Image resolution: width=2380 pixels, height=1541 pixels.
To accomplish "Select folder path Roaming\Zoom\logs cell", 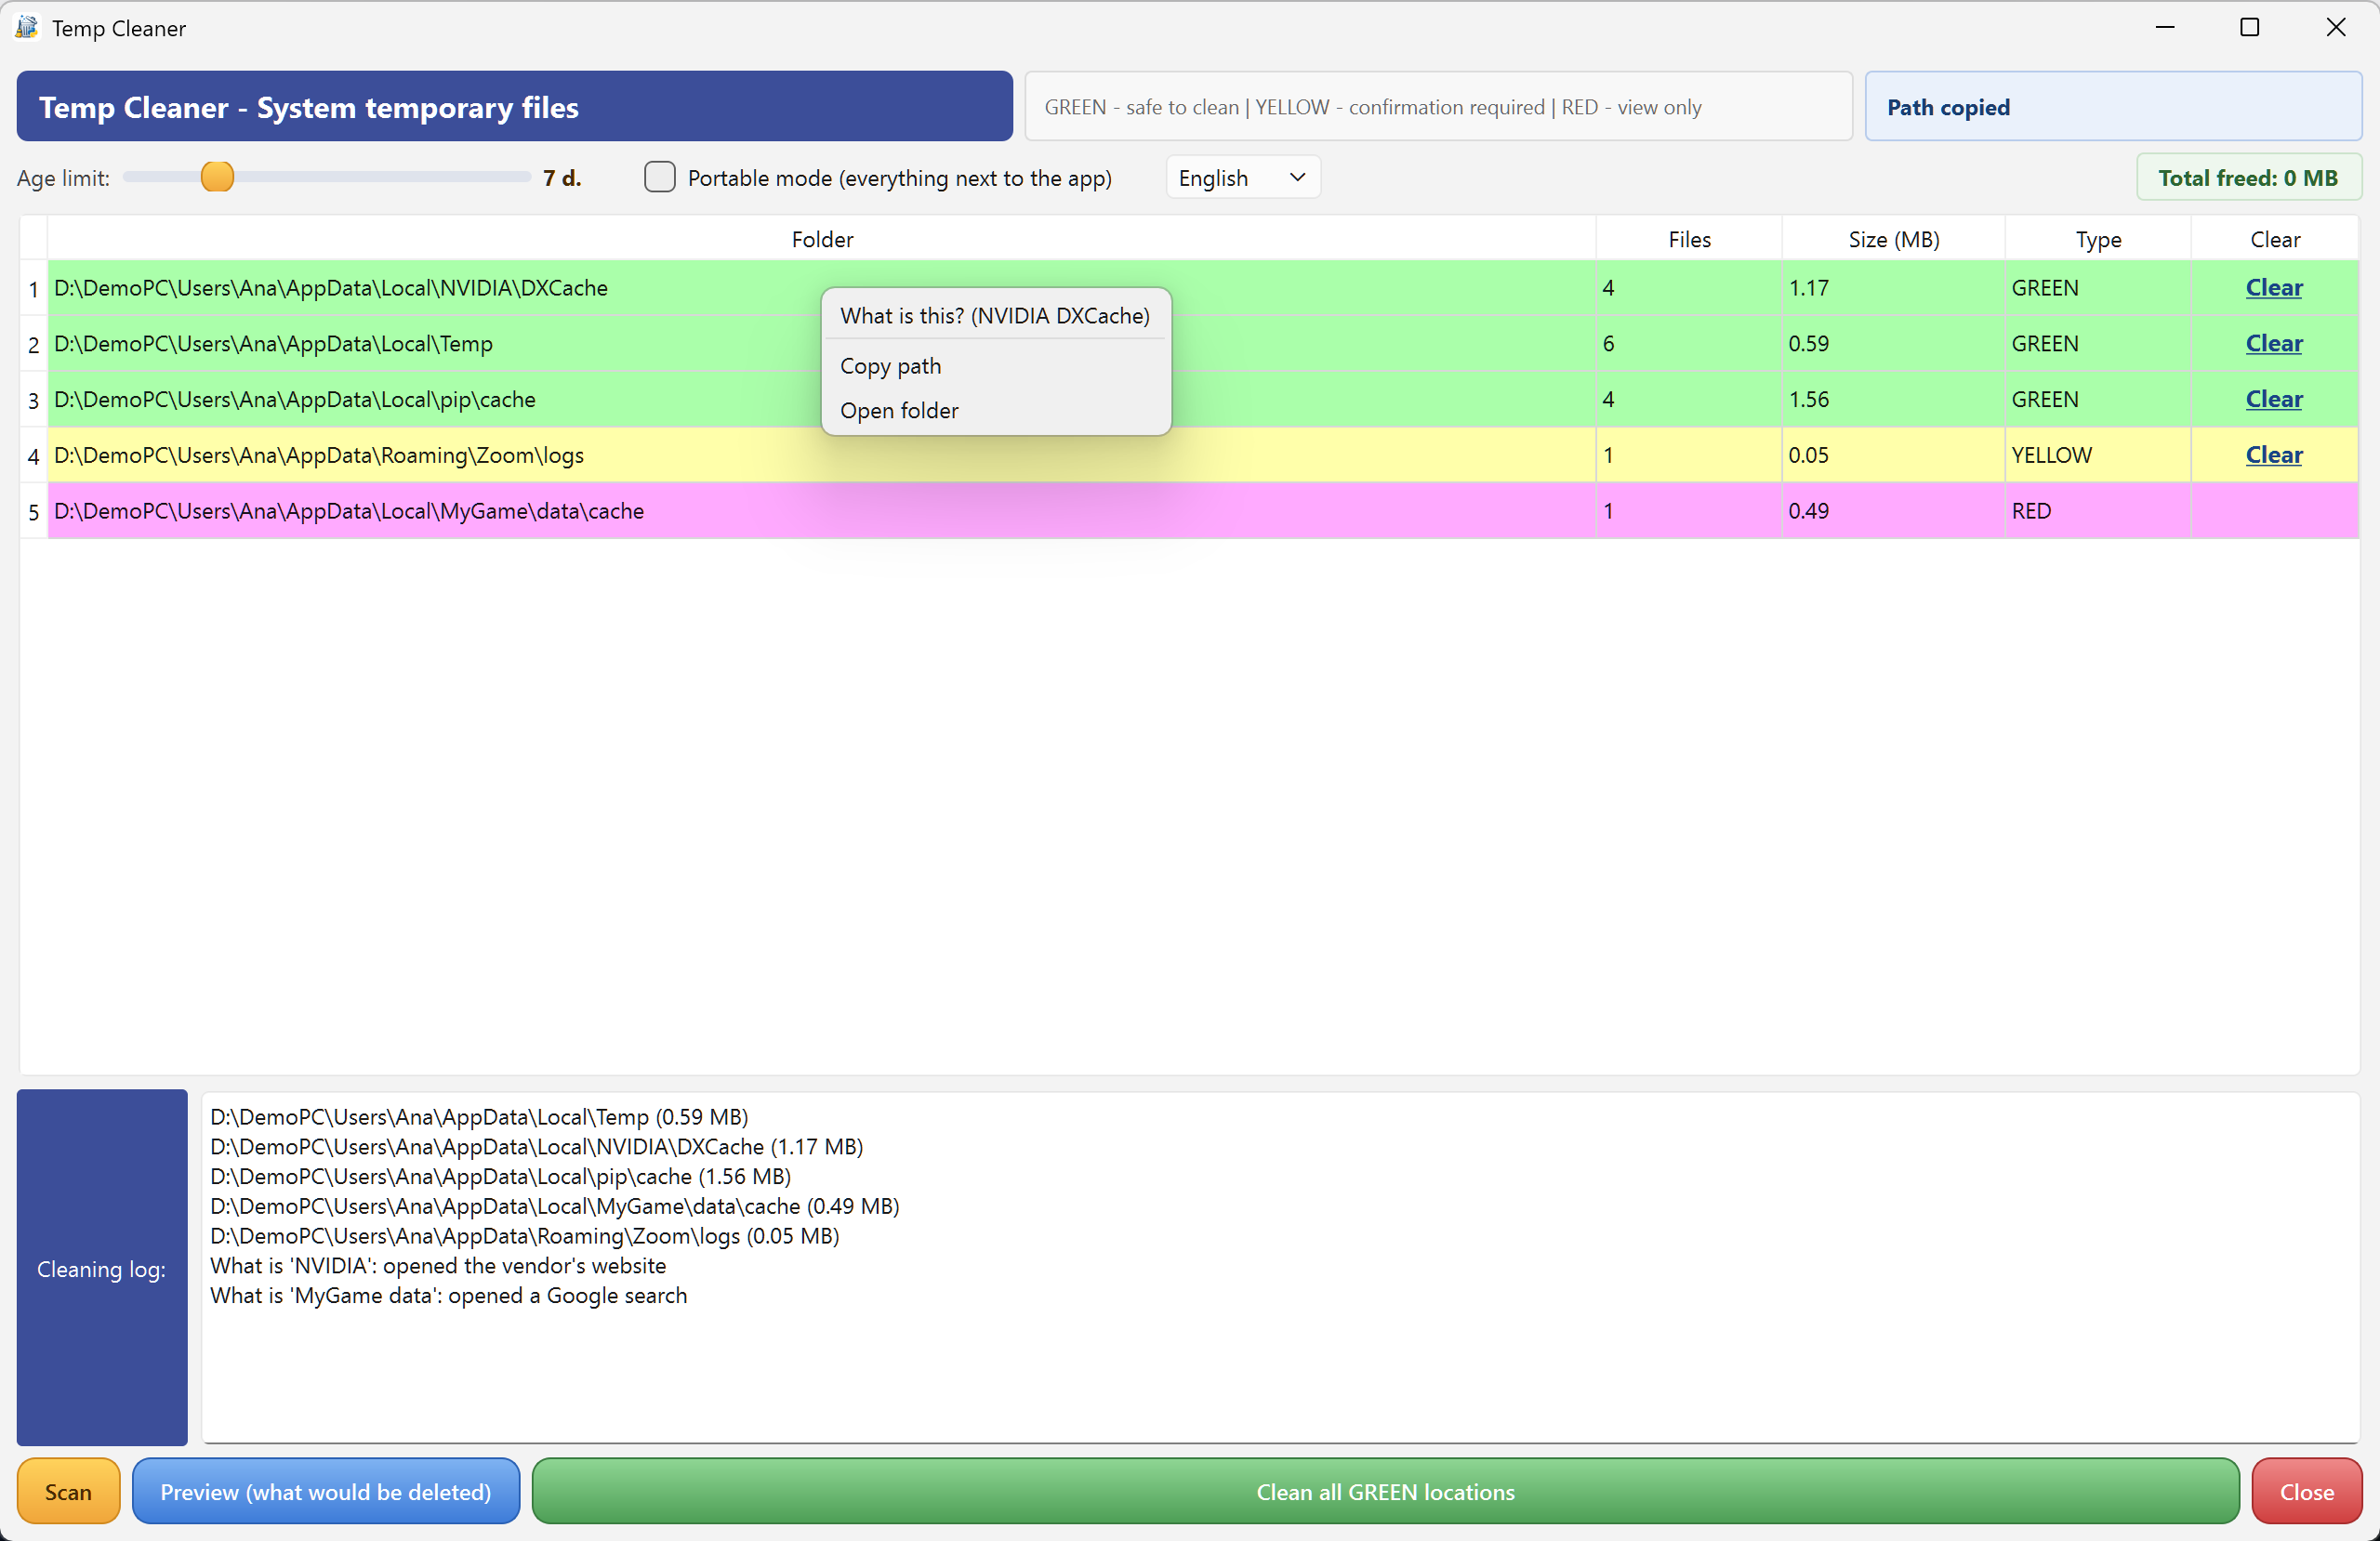I will [x=822, y=456].
